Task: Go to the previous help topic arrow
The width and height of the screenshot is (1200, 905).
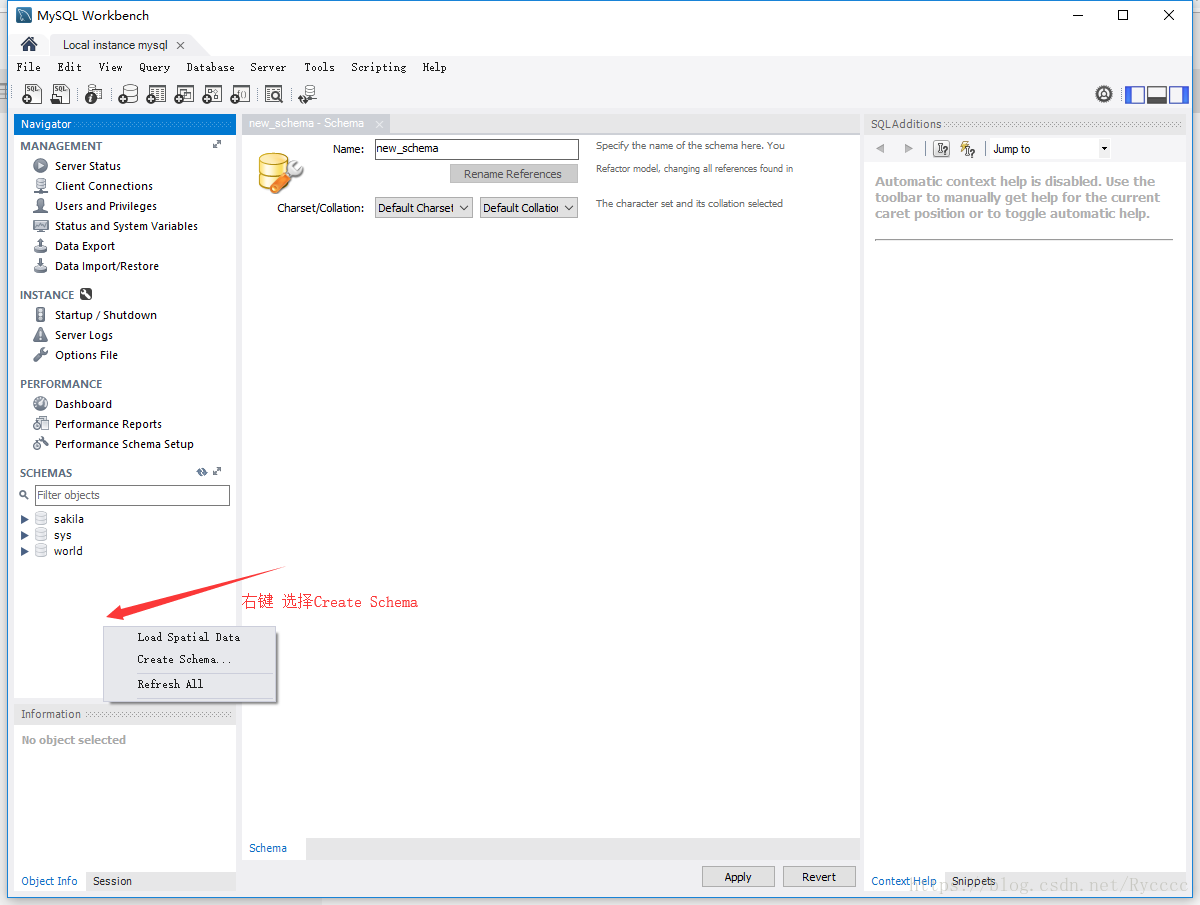Action: [x=881, y=149]
